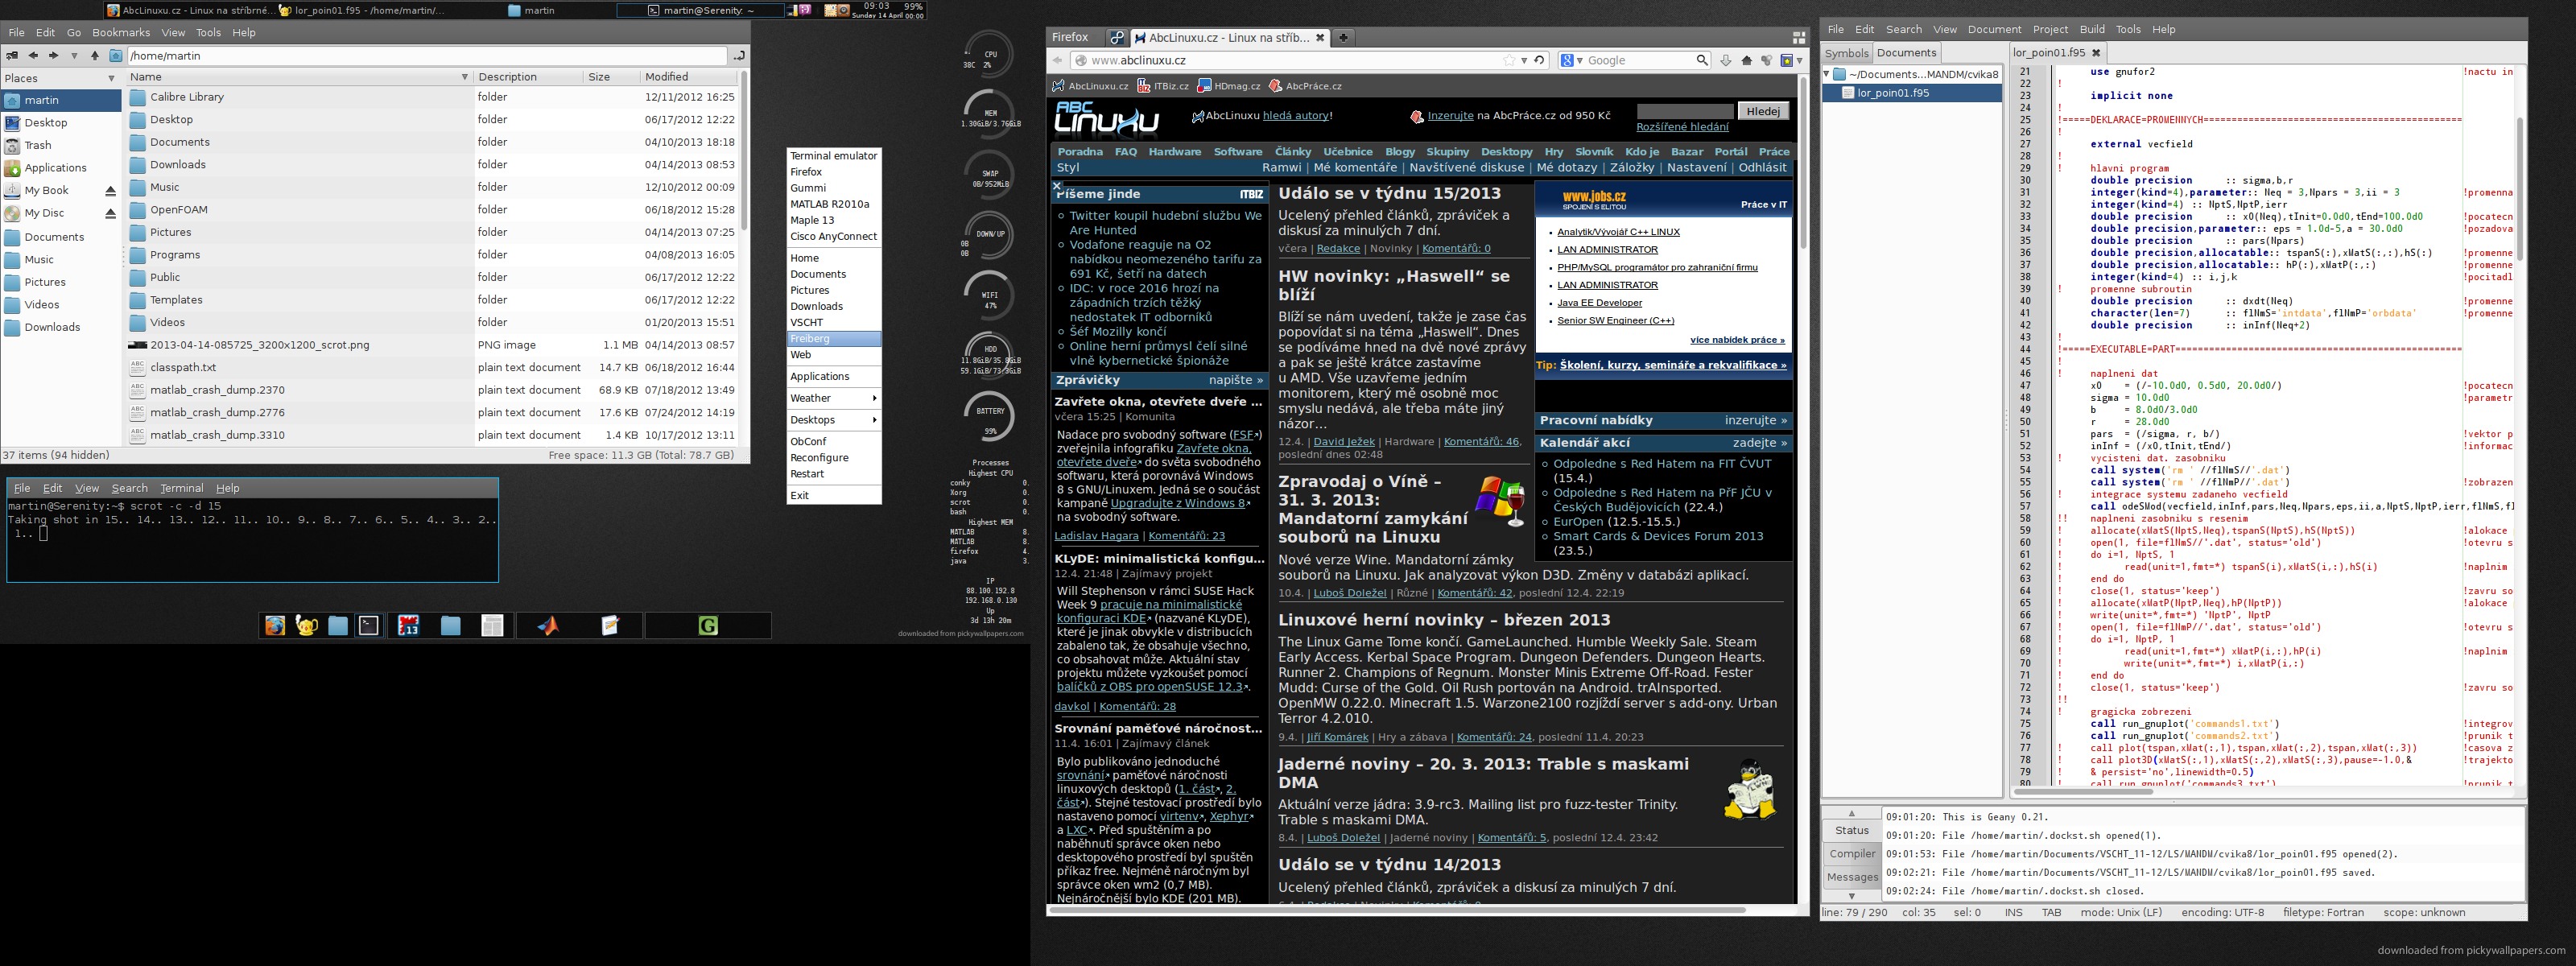The width and height of the screenshot is (2576, 966).
Task: Choose Reconfigure in the desktop menu
Action: click(x=833, y=458)
